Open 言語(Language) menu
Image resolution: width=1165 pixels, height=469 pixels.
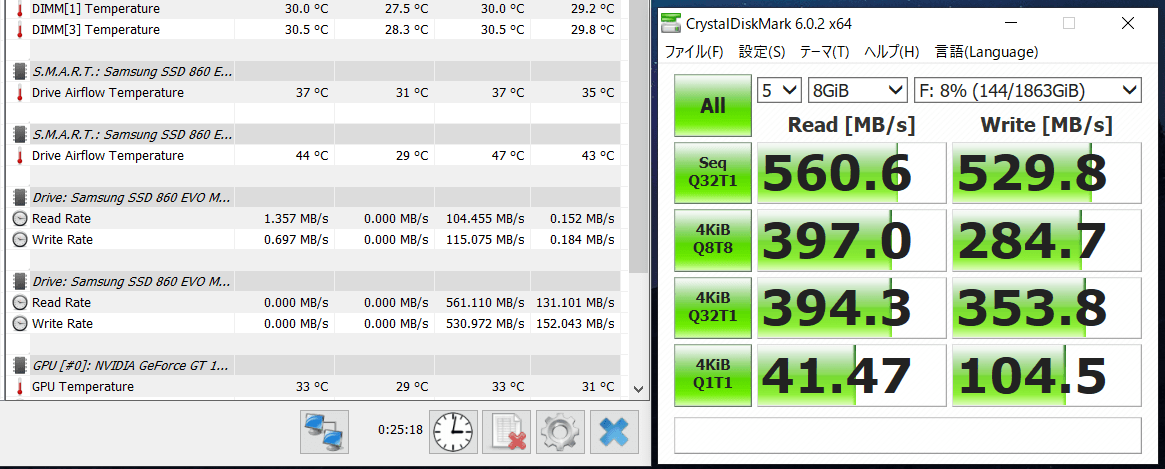pos(986,52)
